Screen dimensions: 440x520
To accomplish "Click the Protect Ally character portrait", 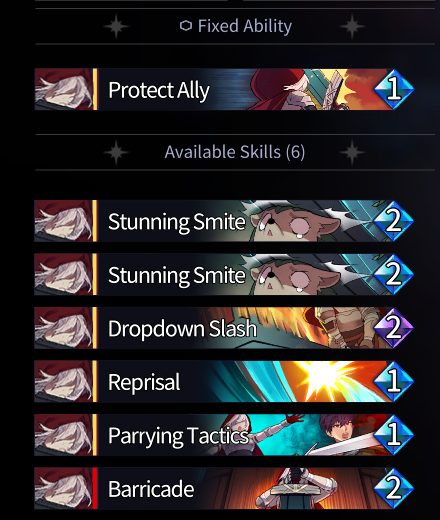I will 63,89.
